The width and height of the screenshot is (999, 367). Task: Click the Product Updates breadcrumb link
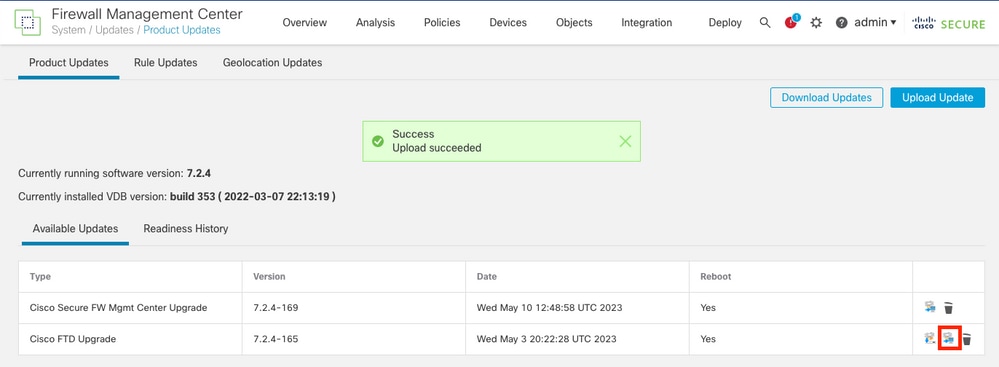pyautogui.click(x=182, y=30)
